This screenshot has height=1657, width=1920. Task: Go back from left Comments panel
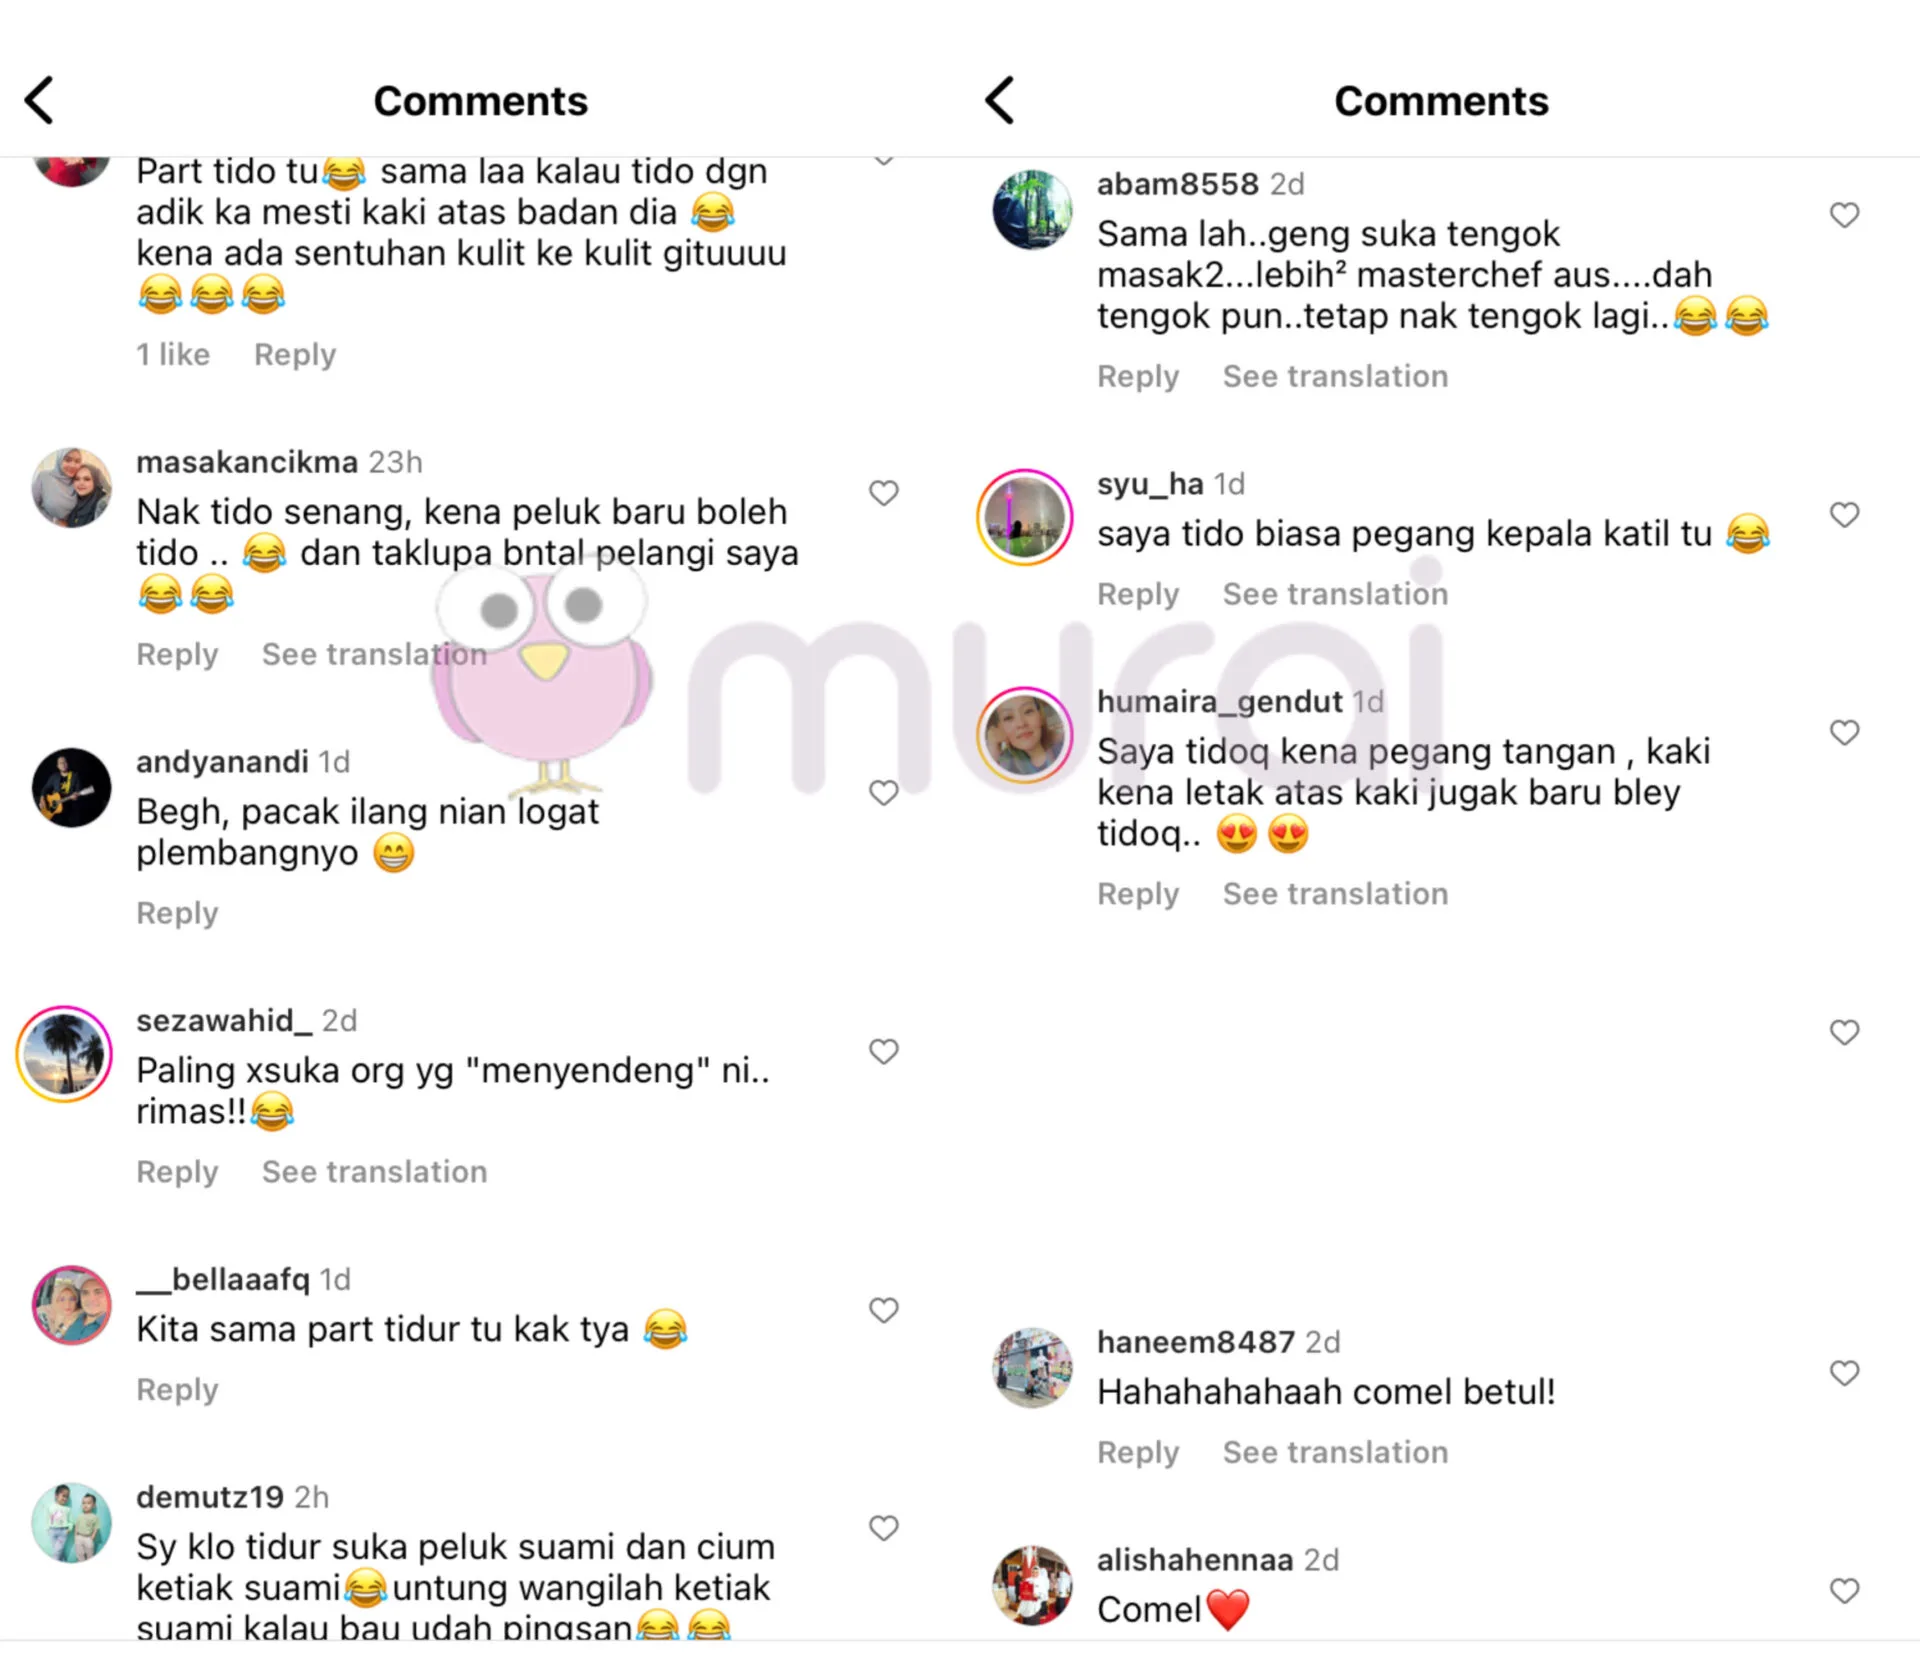click(39, 100)
